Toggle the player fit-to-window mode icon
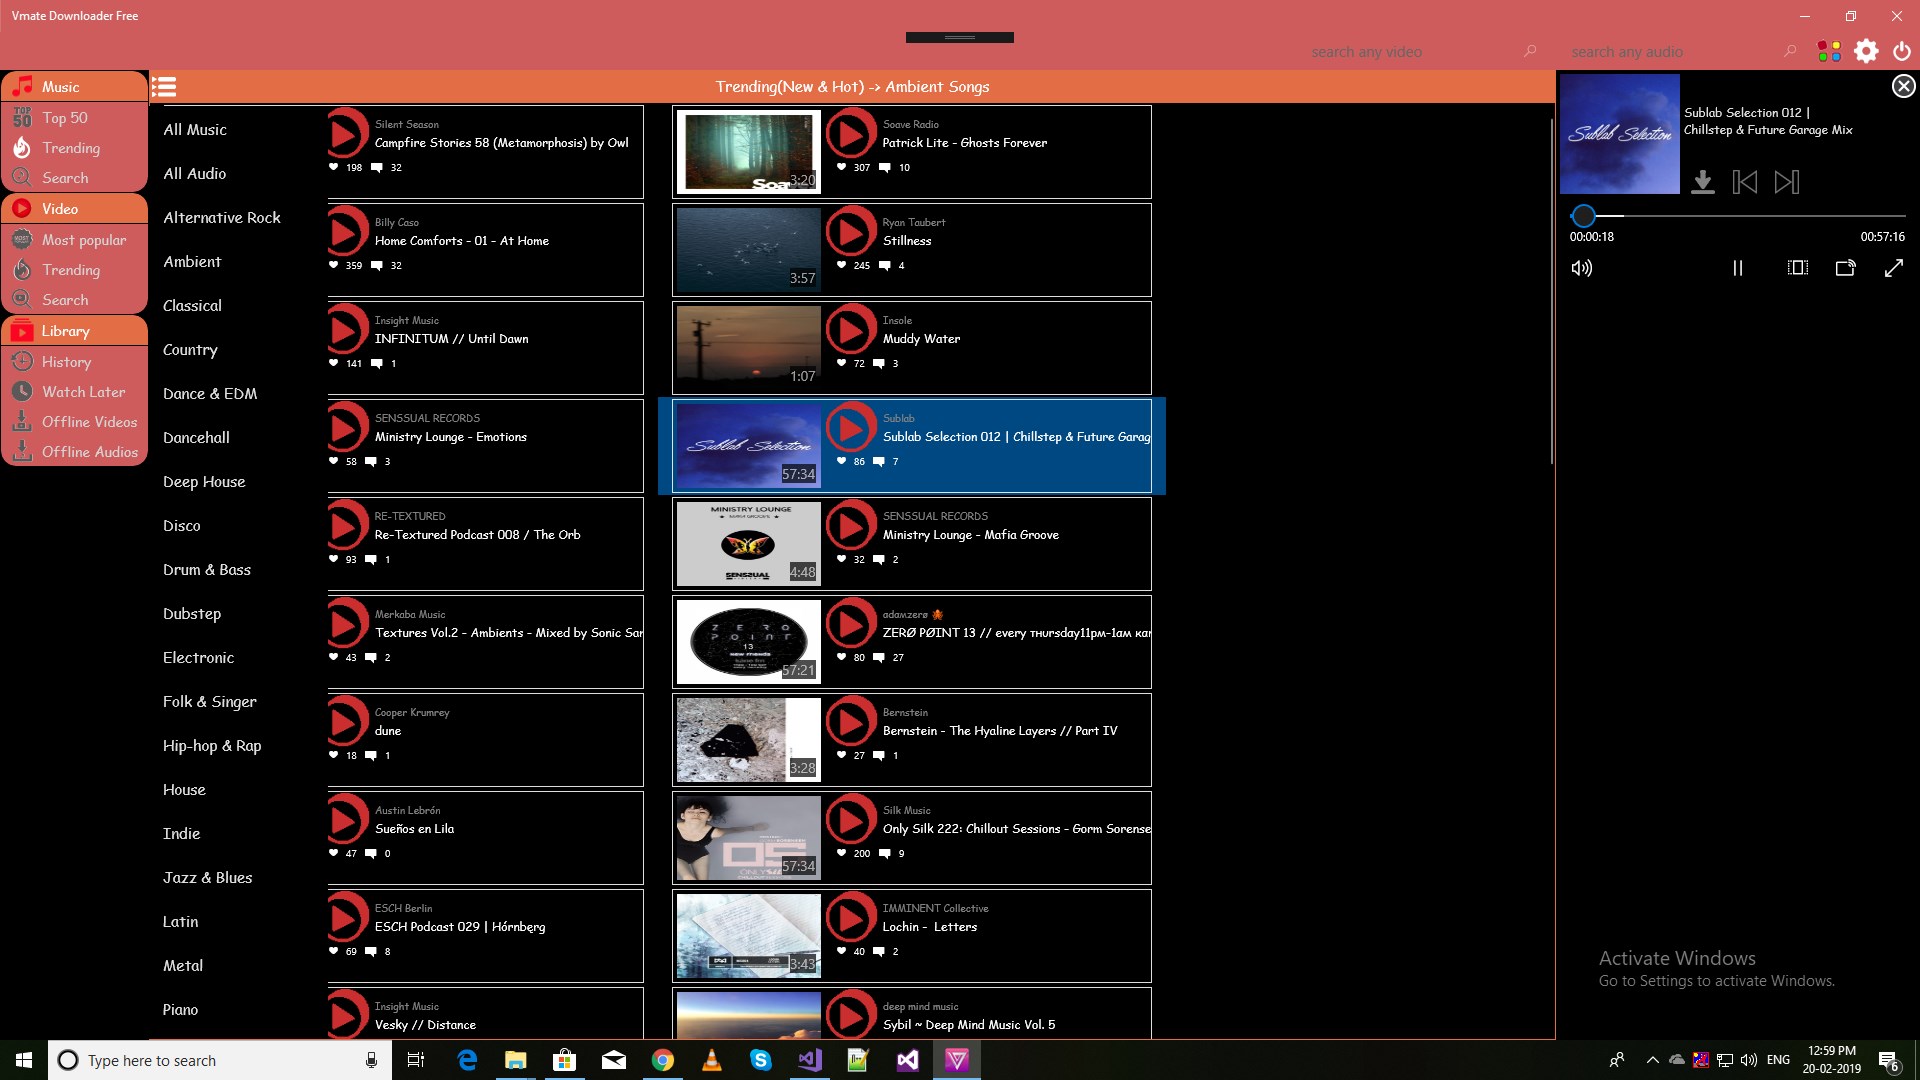Image resolution: width=1920 pixels, height=1080 pixels. tap(1797, 268)
